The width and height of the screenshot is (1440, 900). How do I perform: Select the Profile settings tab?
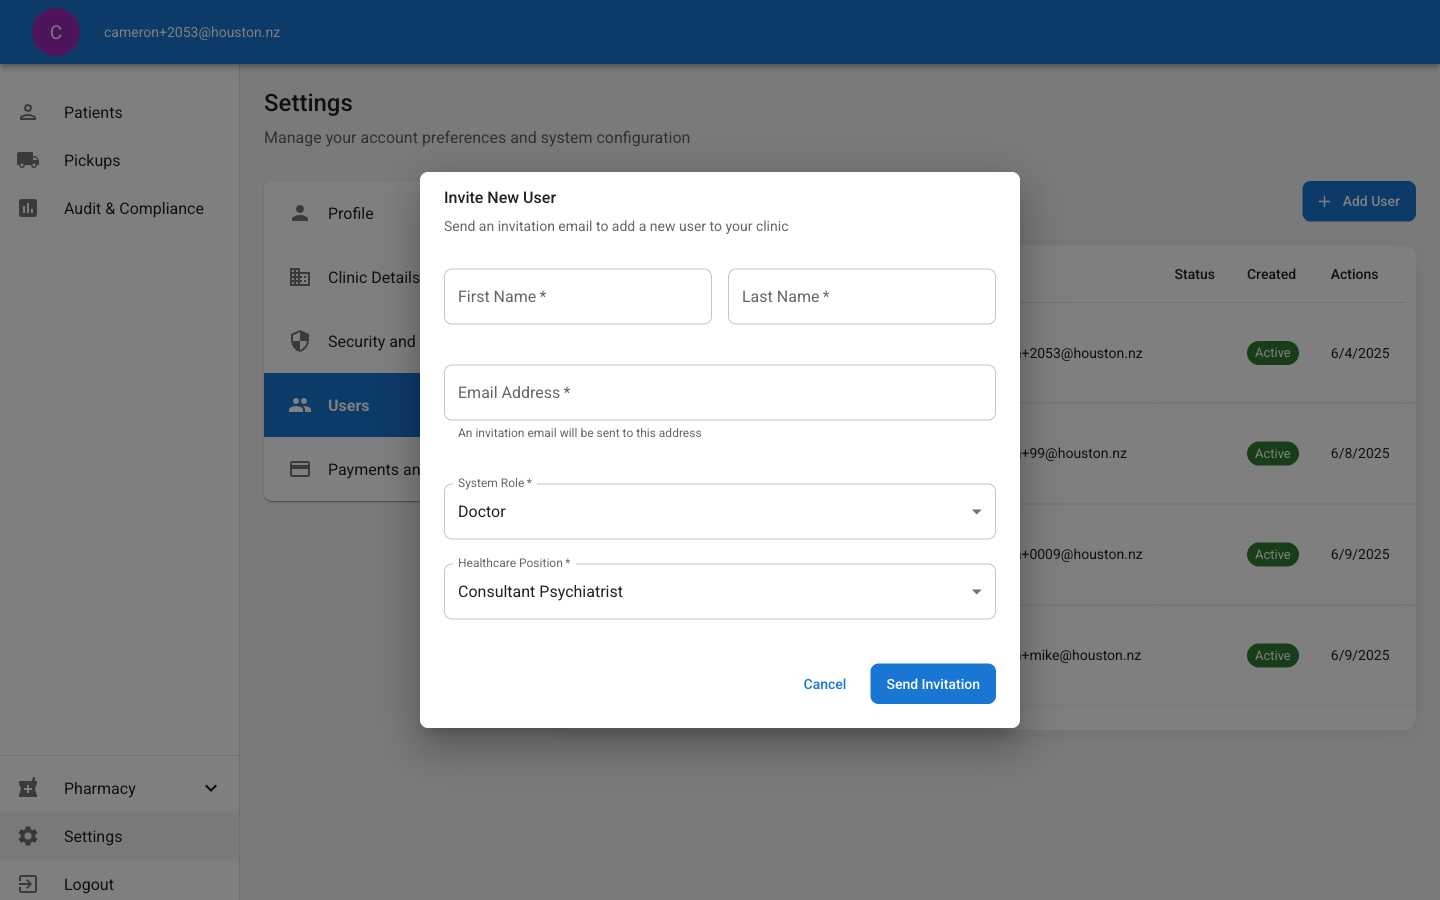click(342, 213)
